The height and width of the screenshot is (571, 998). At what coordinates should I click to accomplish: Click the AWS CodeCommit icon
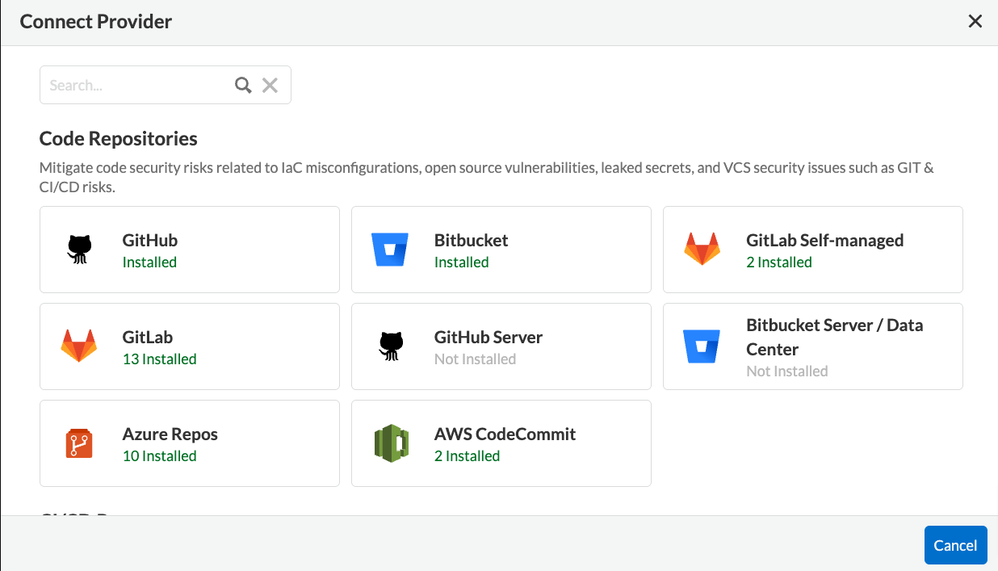tap(391, 443)
